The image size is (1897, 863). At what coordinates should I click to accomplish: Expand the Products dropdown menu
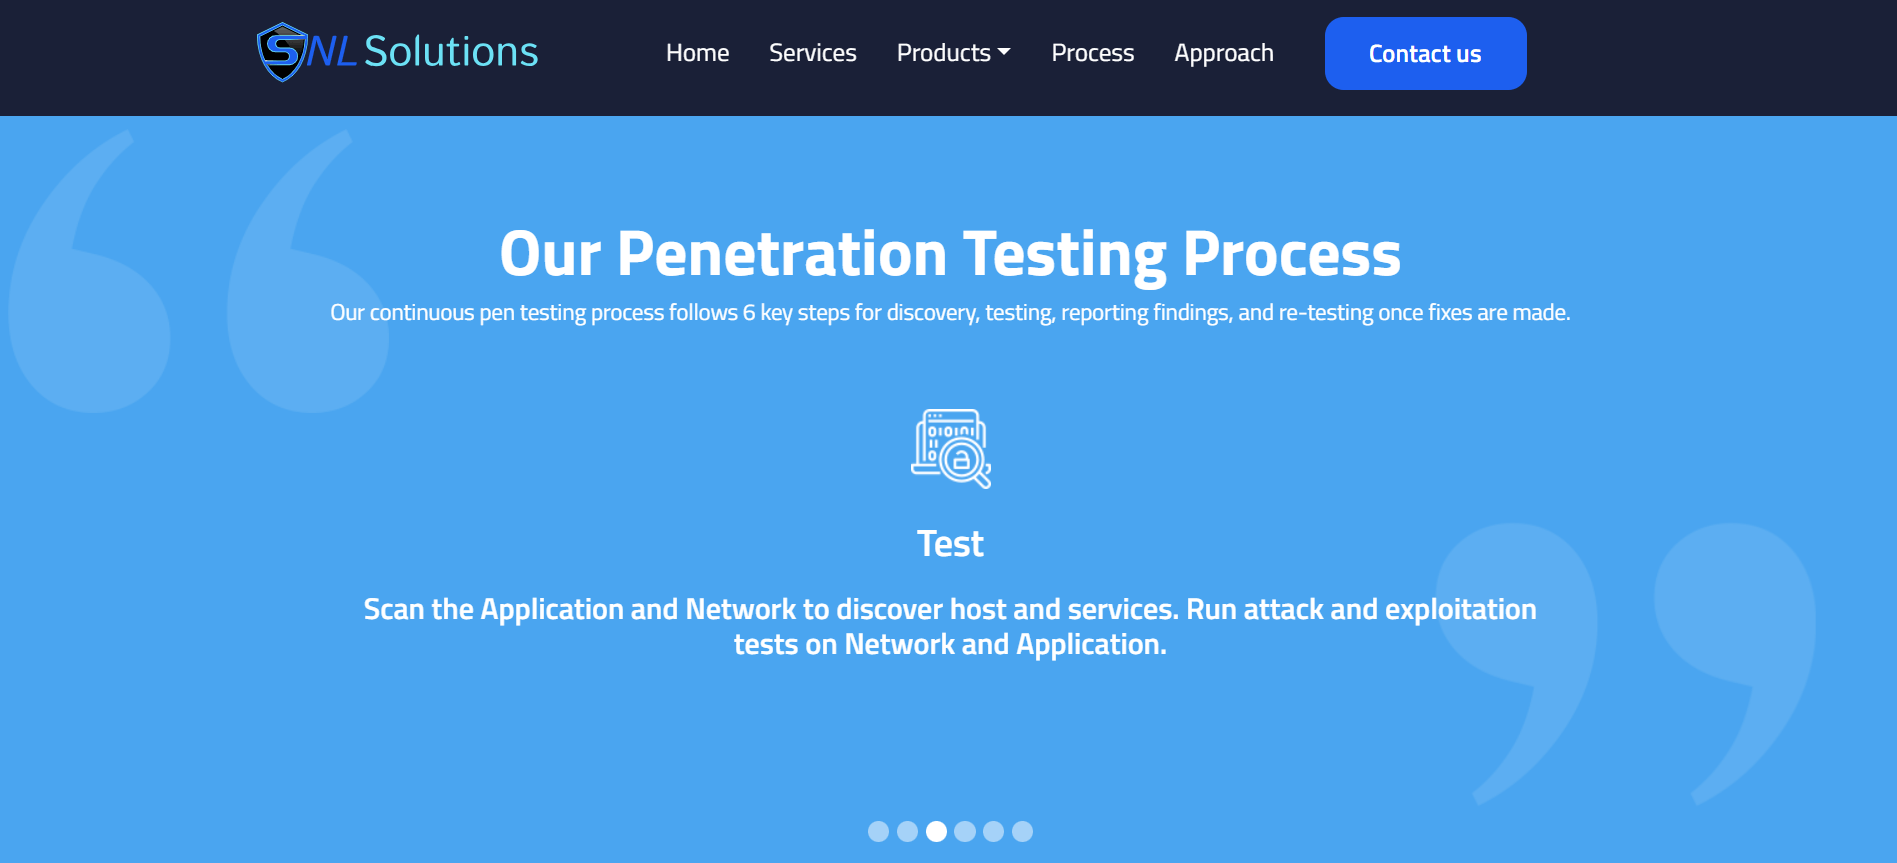(953, 53)
